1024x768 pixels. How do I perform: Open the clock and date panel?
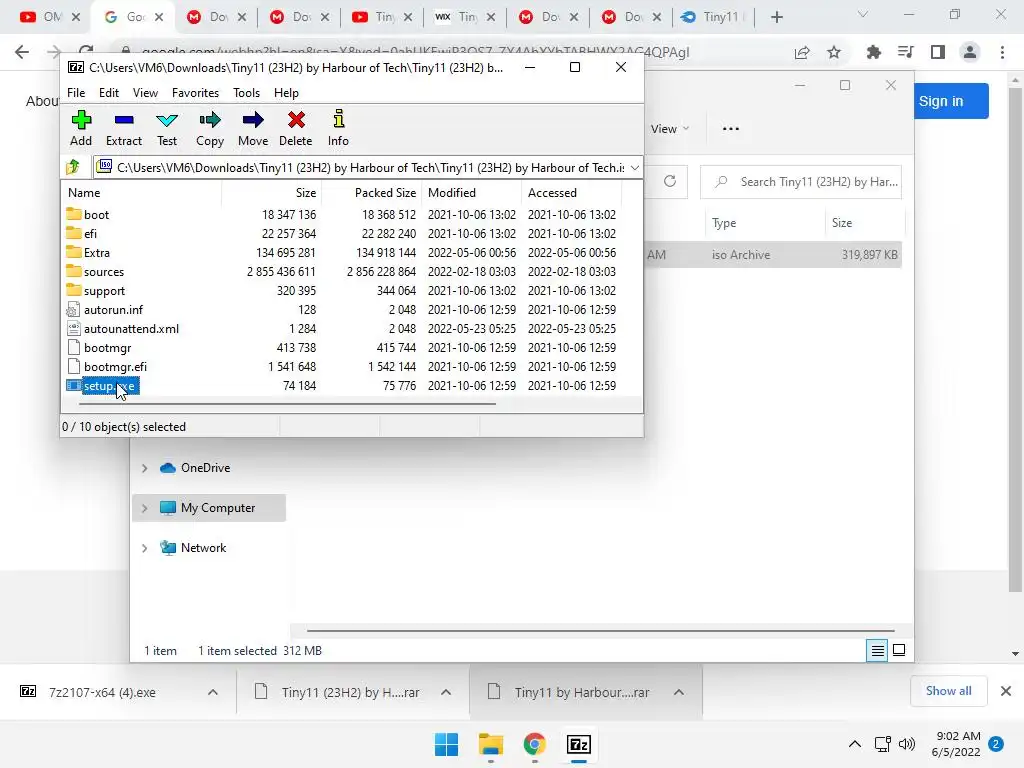(956, 744)
